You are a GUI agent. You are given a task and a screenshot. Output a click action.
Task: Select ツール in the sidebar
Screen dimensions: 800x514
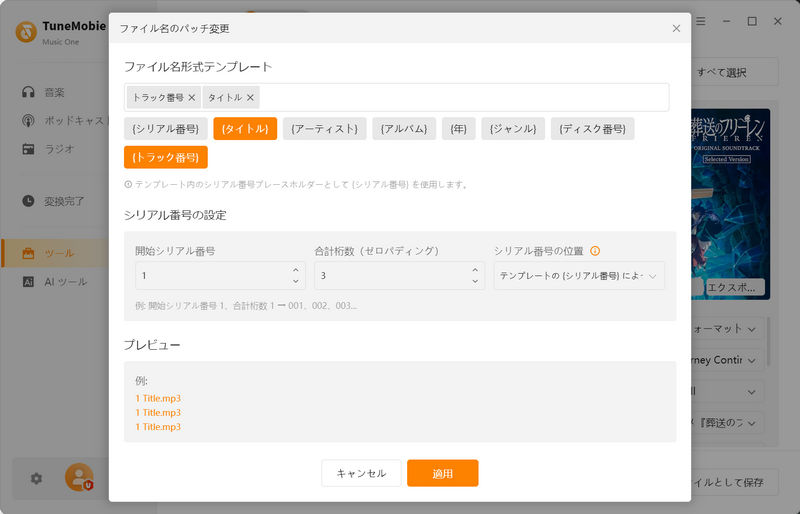tap(56, 253)
